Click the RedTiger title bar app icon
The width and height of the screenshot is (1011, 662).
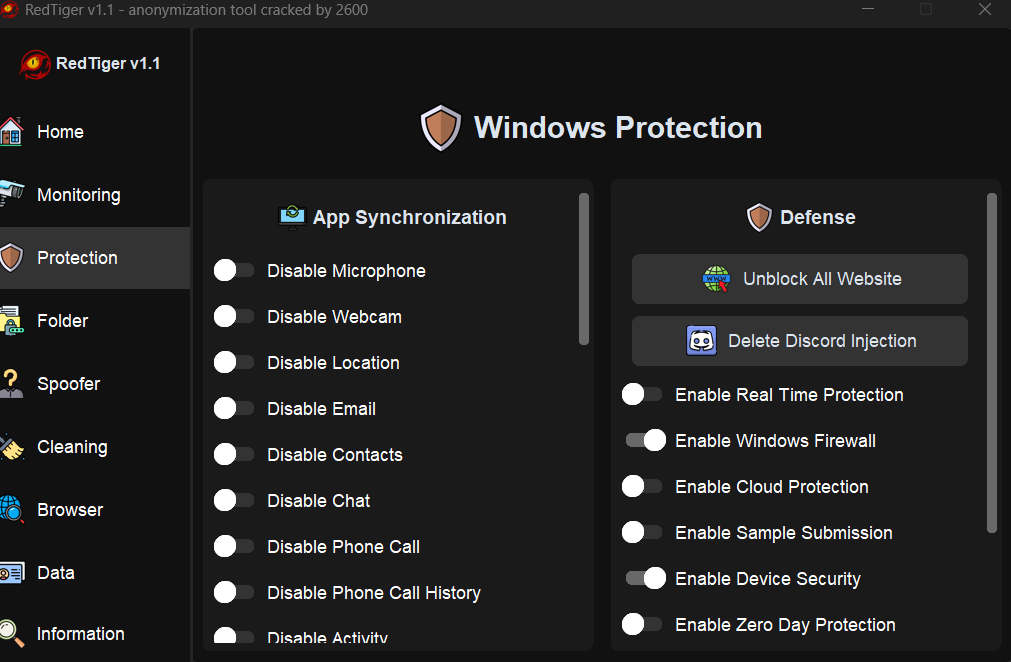[9, 9]
